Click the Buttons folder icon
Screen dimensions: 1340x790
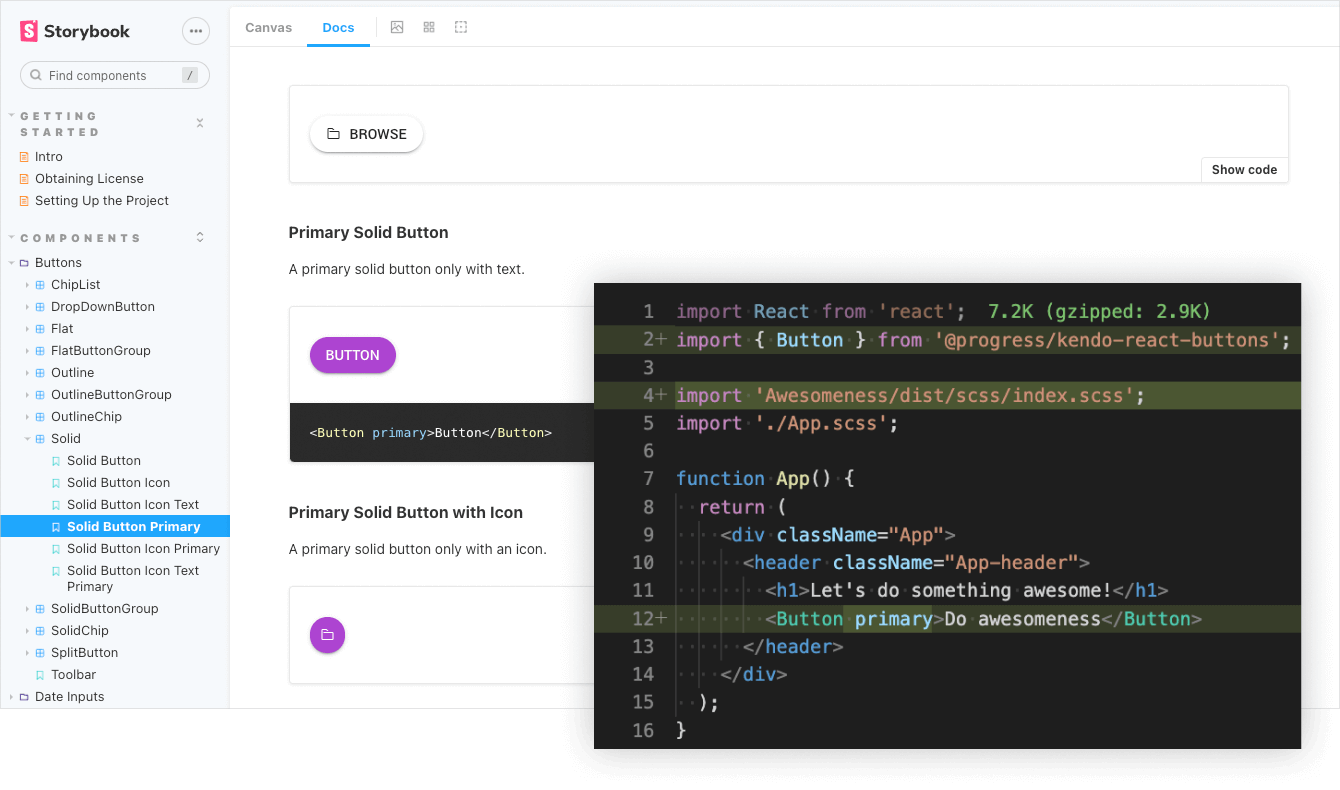click(24, 263)
